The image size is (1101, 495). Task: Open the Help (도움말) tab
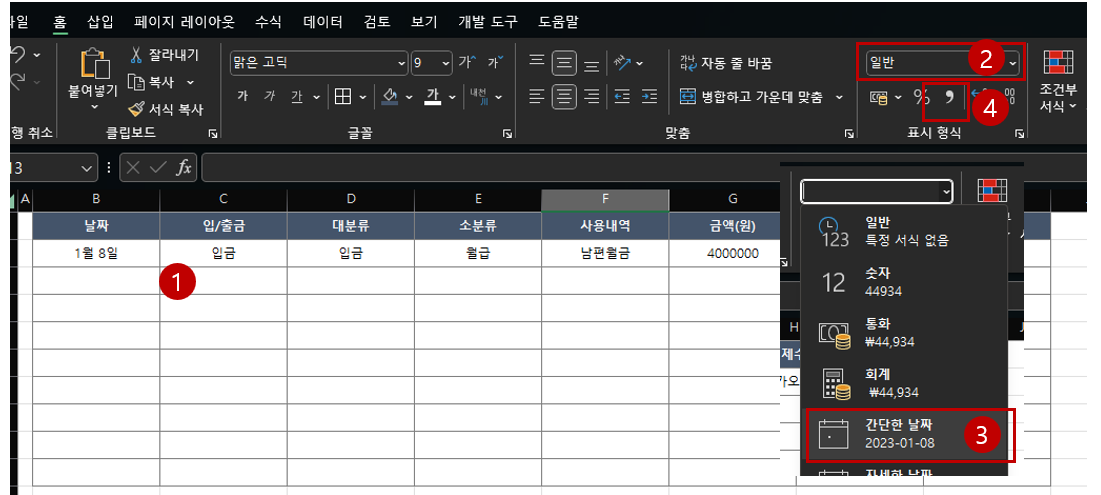pyautogui.click(x=558, y=22)
